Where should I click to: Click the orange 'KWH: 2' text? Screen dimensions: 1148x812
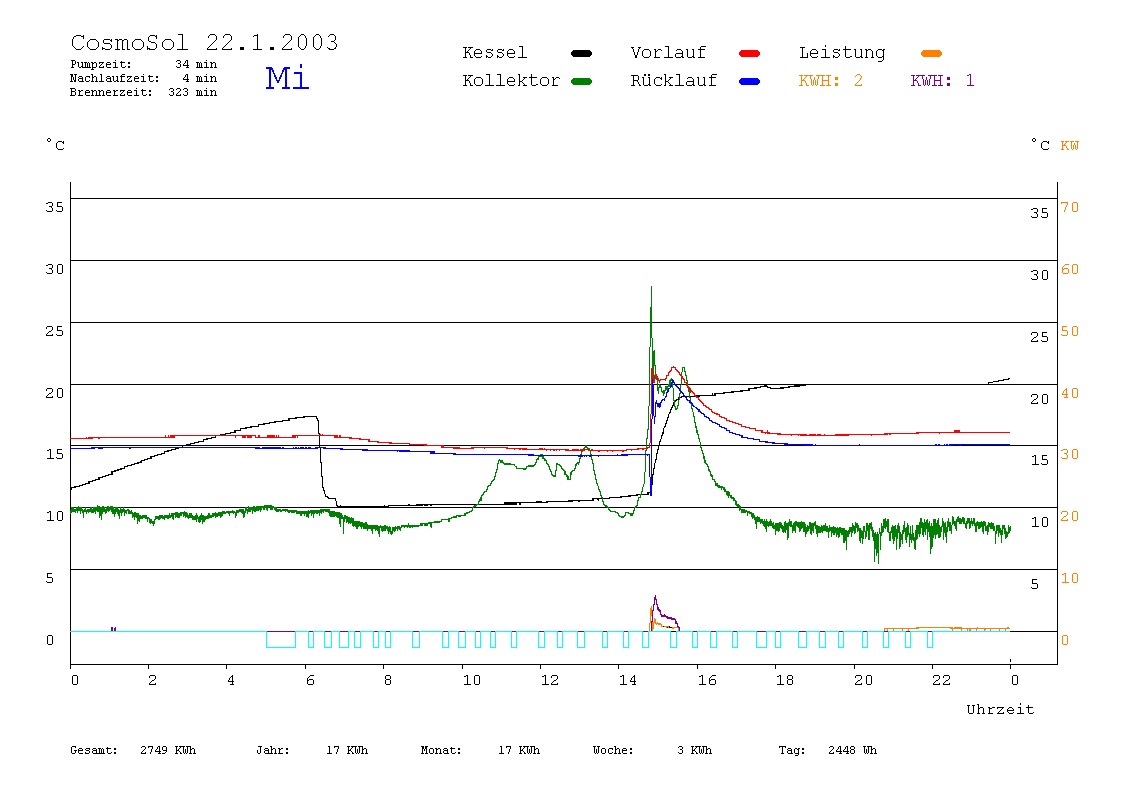click(830, 81)
